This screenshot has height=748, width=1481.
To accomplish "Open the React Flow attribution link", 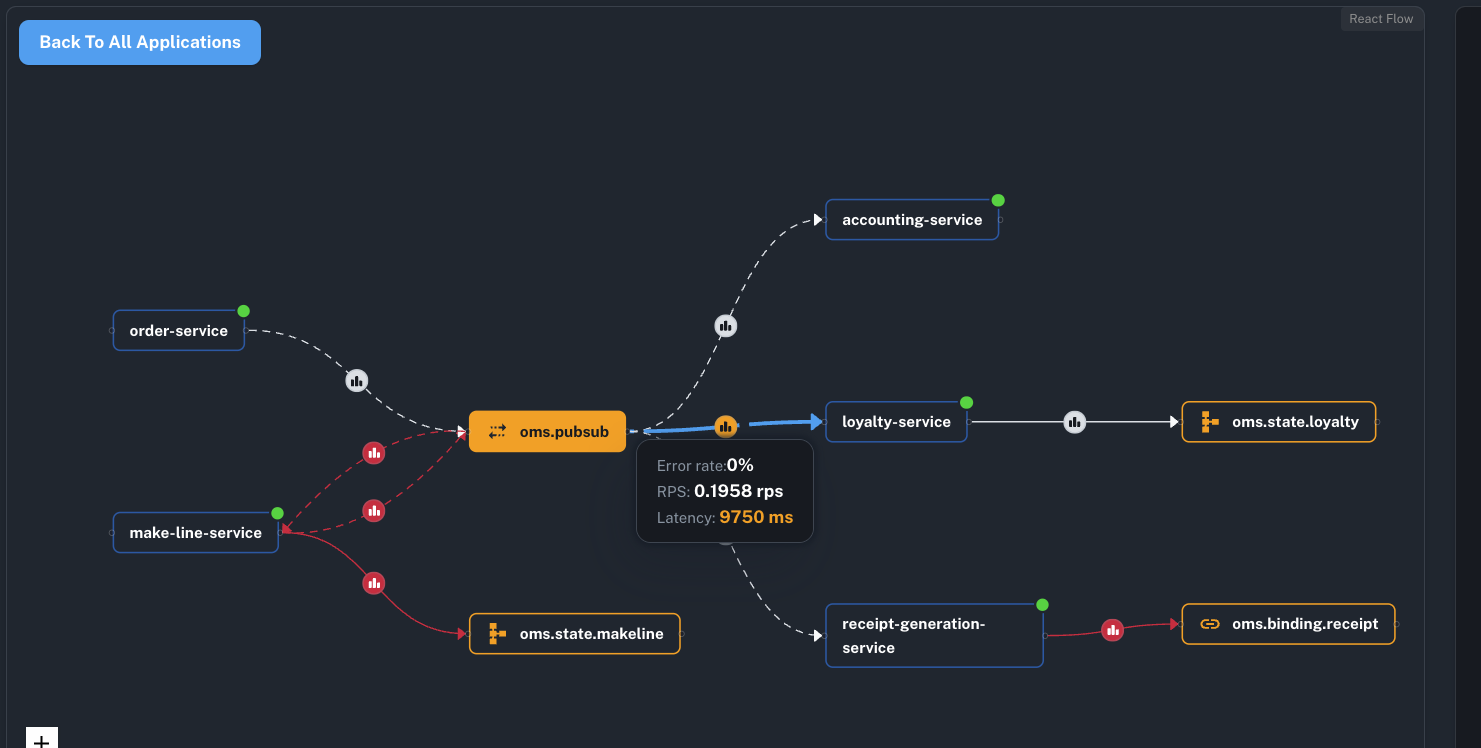I will tap(1380, 19).
